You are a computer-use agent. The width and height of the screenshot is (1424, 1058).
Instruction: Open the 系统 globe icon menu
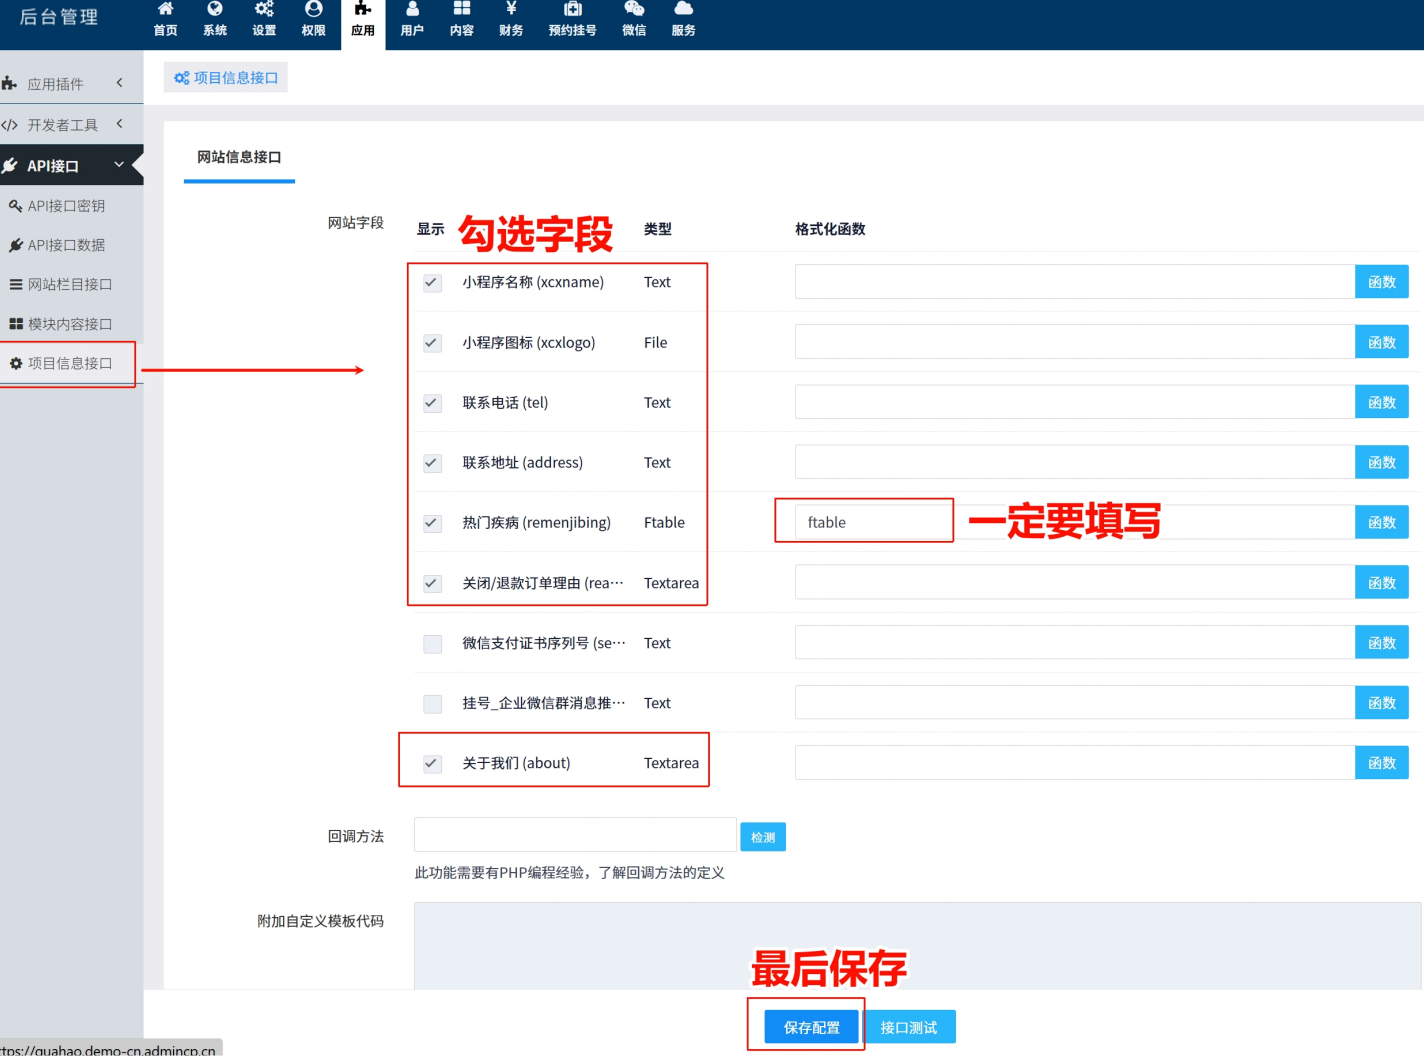pyautogui.click(x=214, y=19)
